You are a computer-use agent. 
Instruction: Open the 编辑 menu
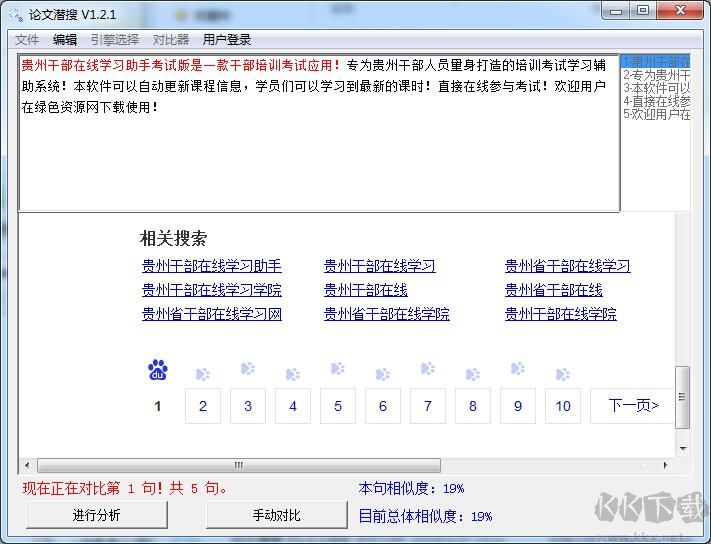(65, 40)
